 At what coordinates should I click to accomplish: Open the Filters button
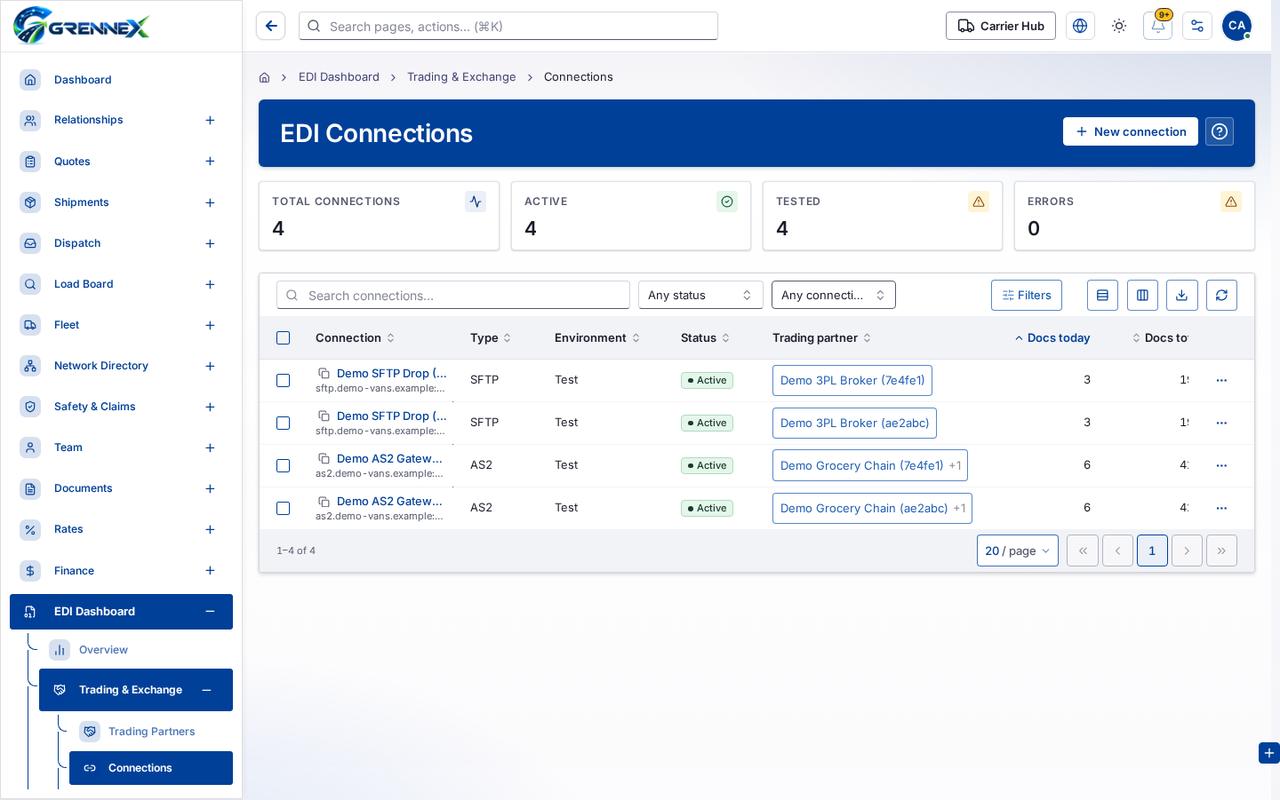[1027, 295]
